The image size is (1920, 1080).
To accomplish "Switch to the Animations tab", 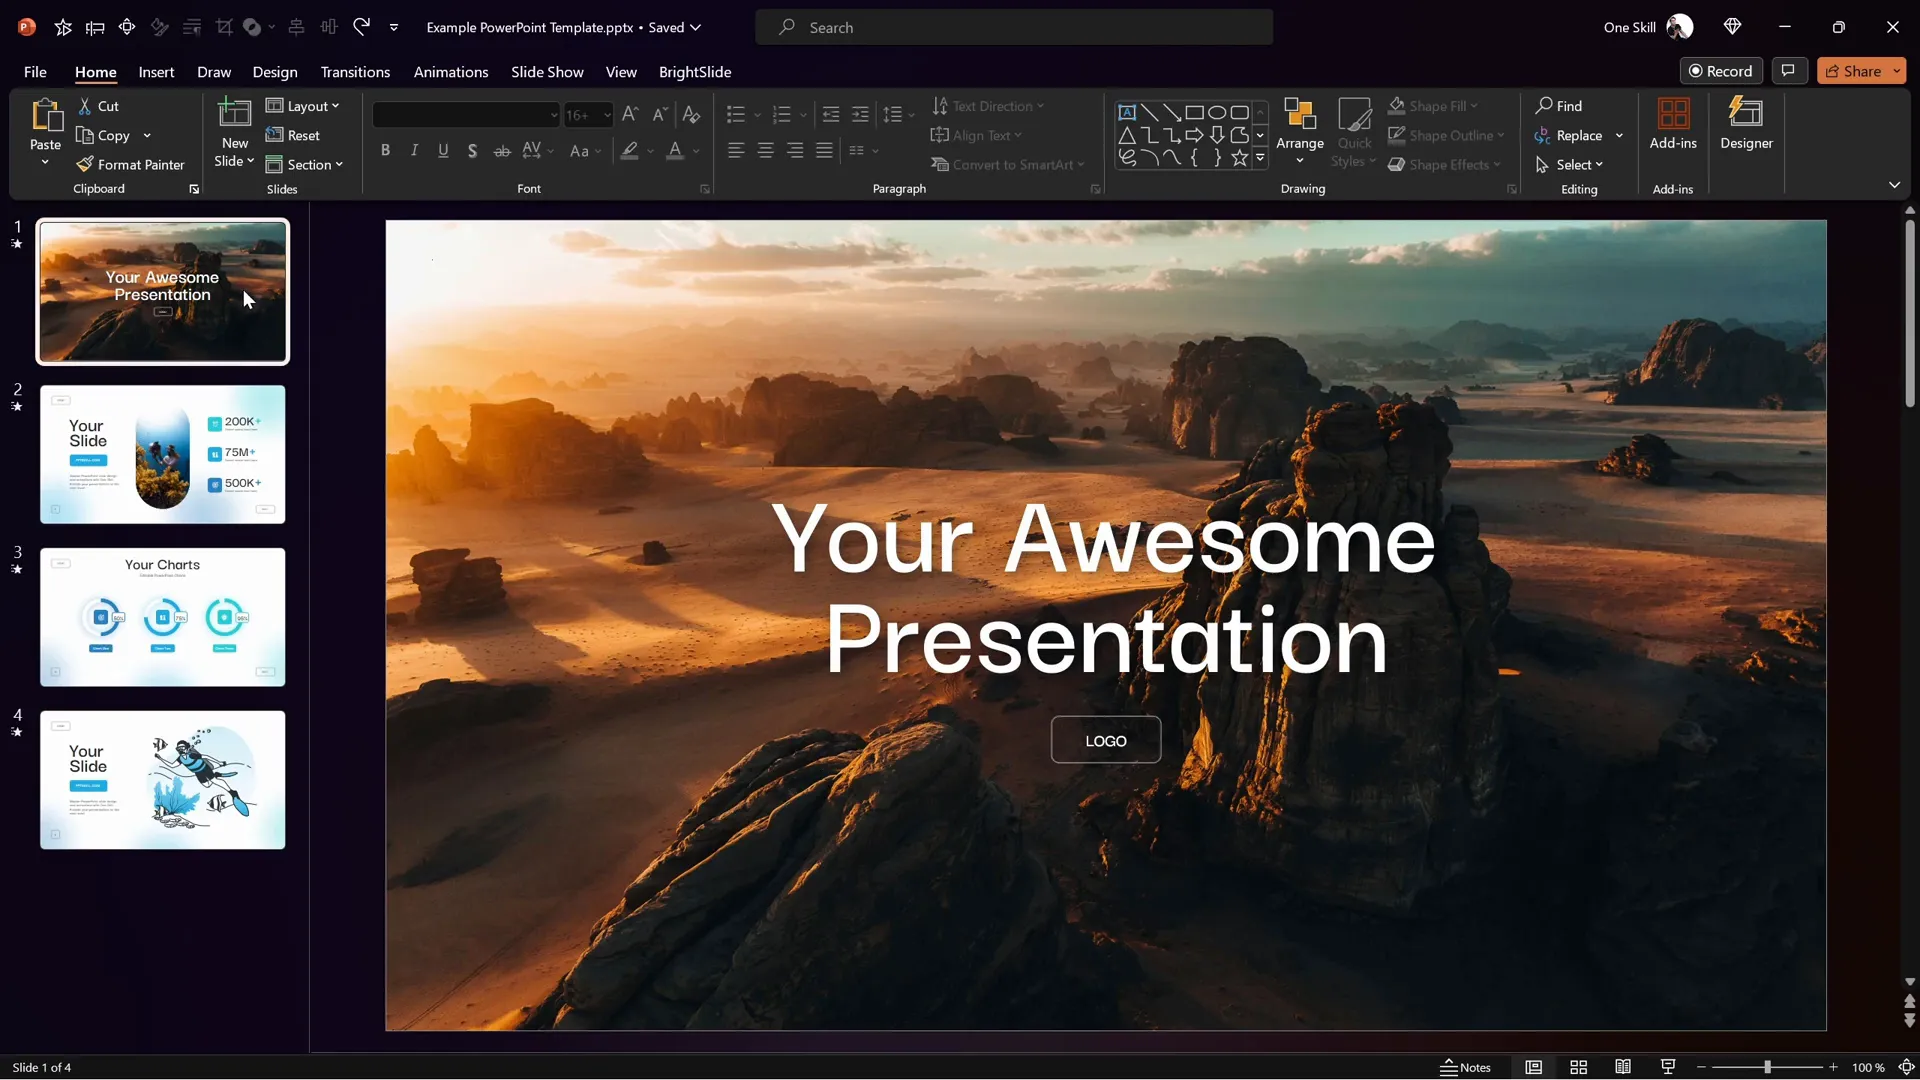I will tap(451, 72).
